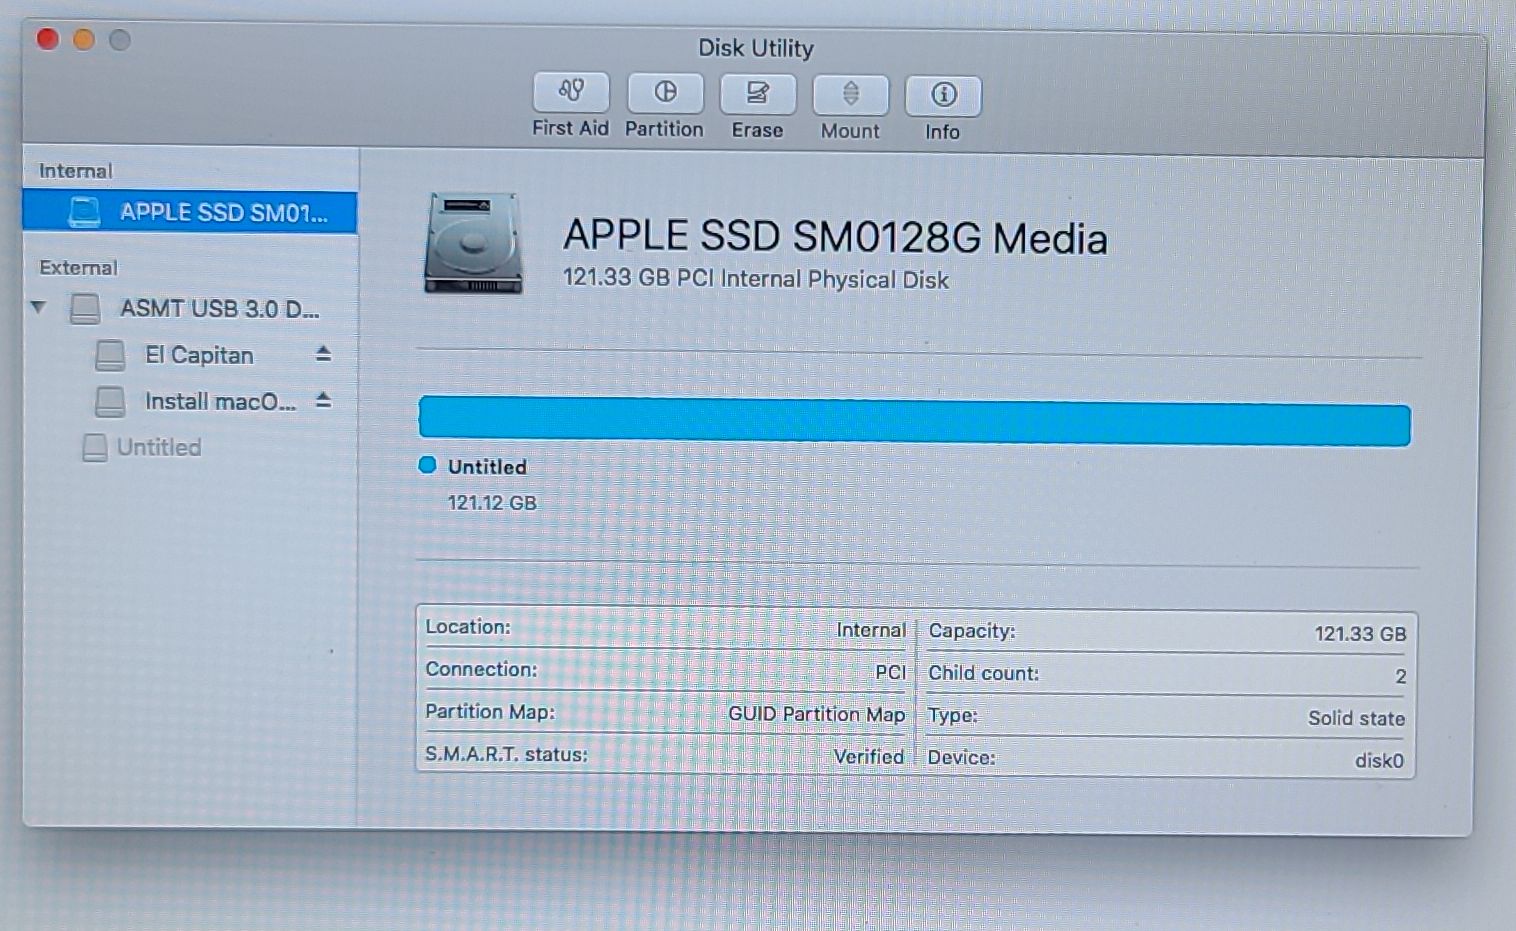Select APPLE SSD SM01 in sidebar
The height and width of the screenshot is (931, 1516).
point(222,212)
